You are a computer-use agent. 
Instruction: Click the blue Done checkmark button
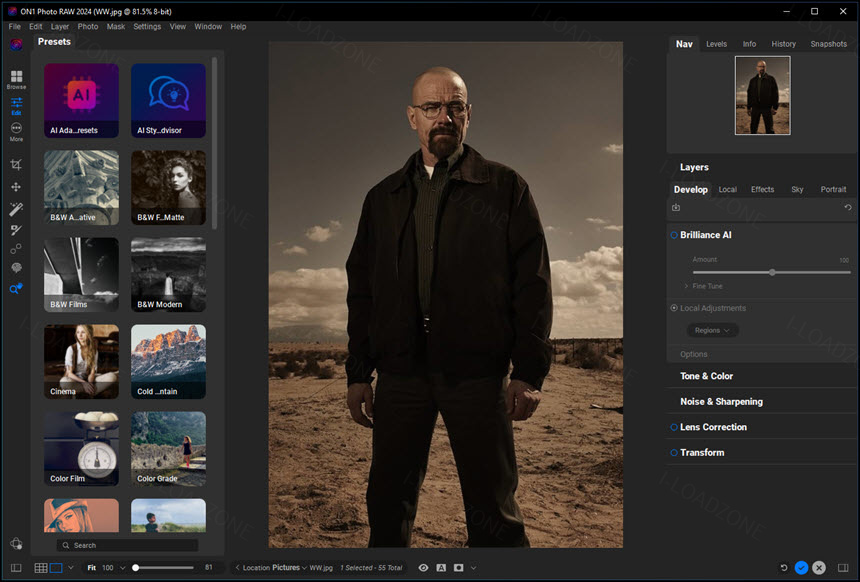click(801, 568)
